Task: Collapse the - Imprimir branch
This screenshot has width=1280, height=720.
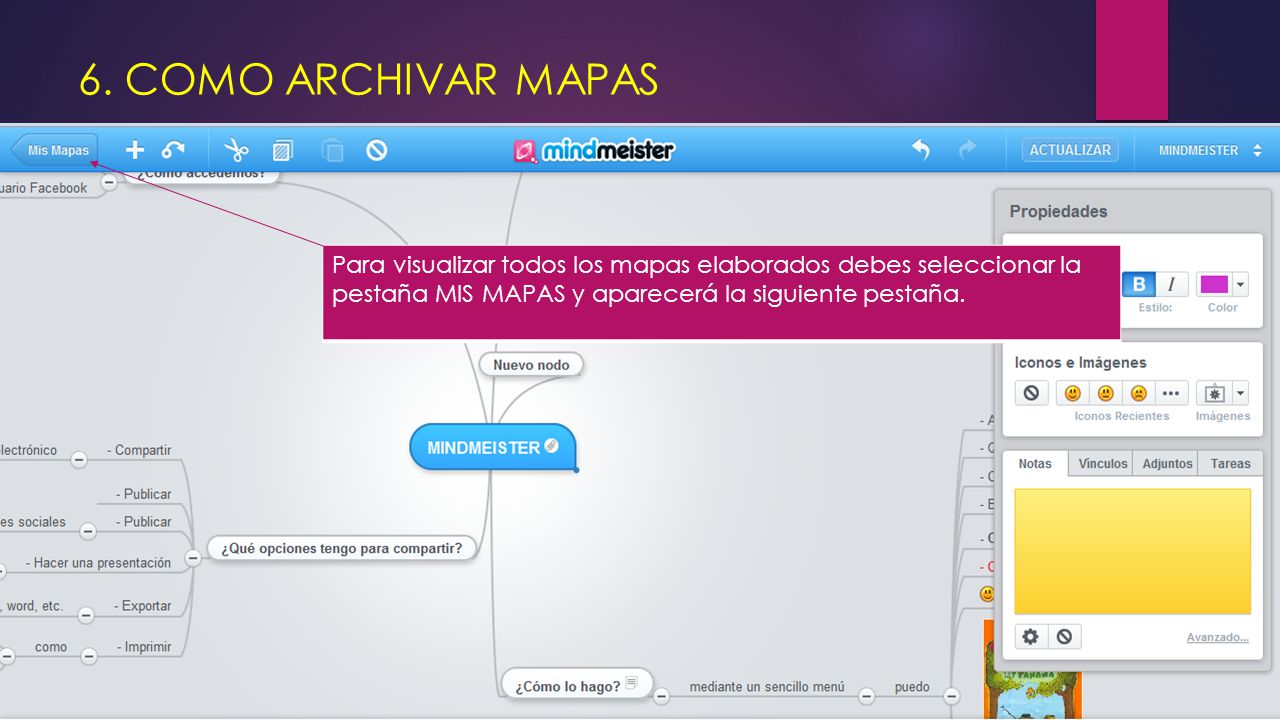Action: coord(89,656)
